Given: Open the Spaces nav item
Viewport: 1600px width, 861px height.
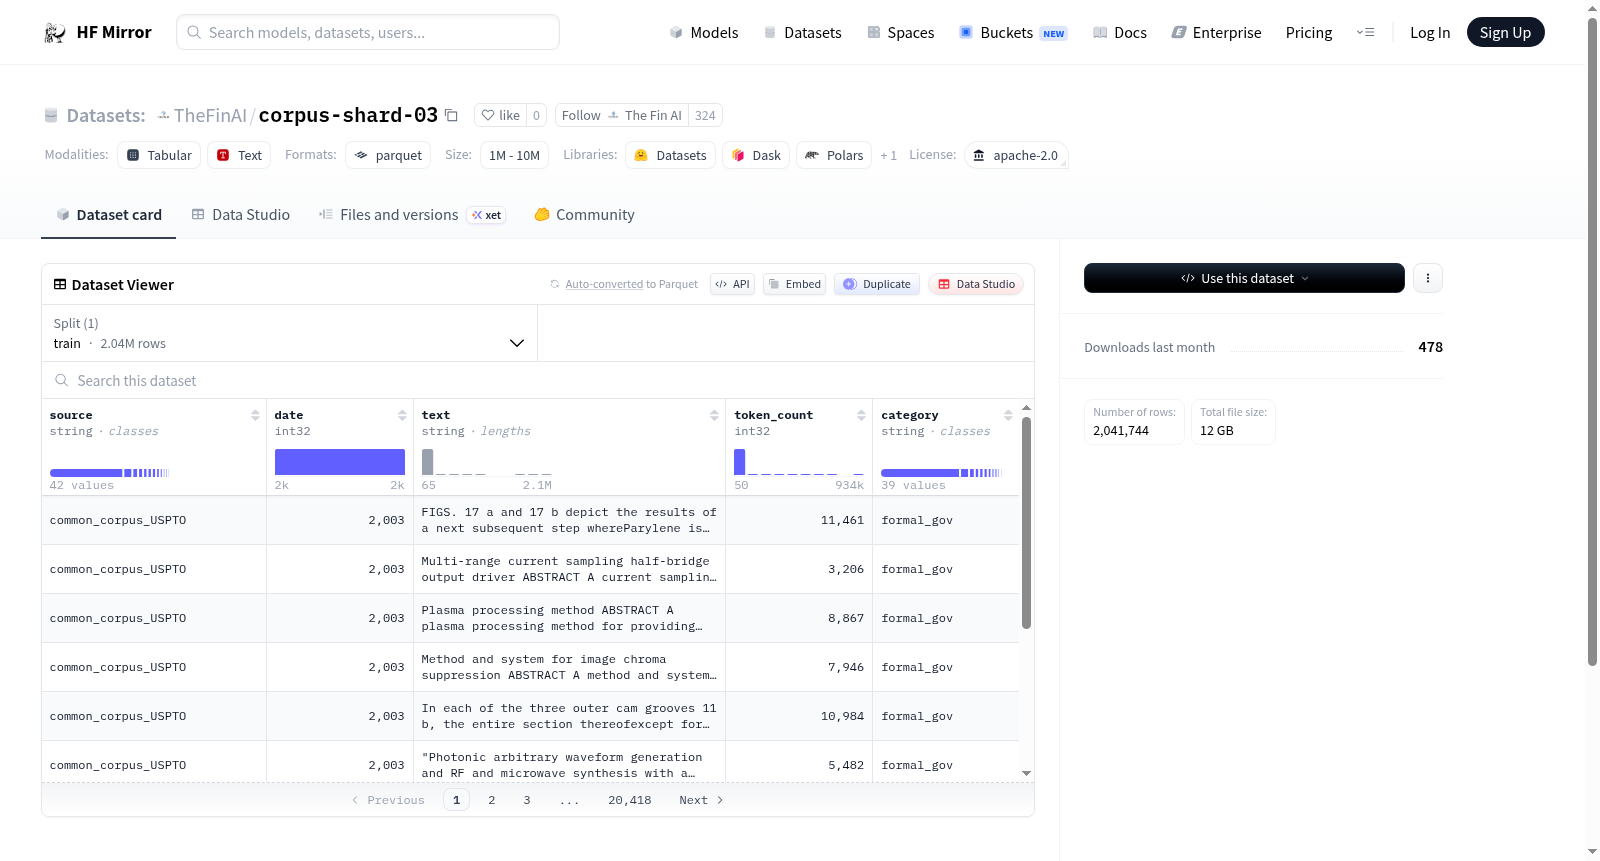Looking at the screenshot, I should tap(901, 33).
